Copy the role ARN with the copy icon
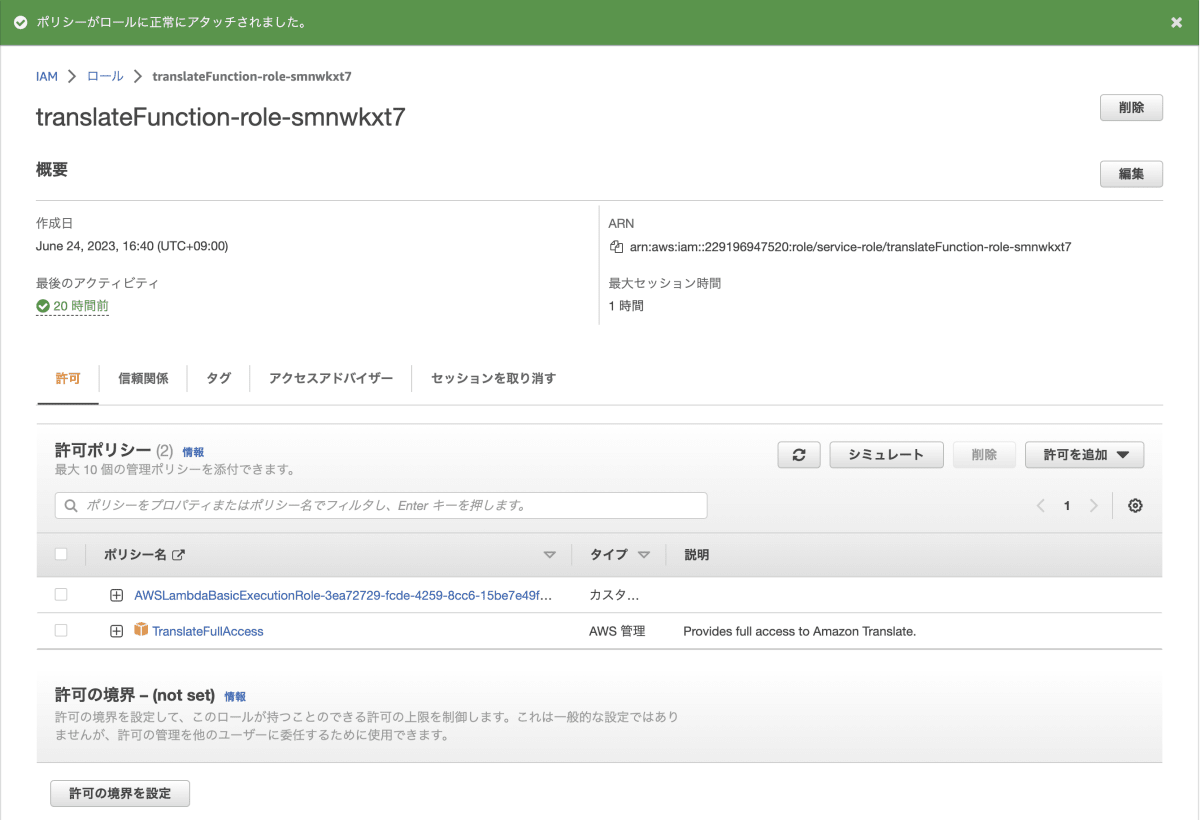The height and width of the screenshot is (820, 1200). (616, 246)
